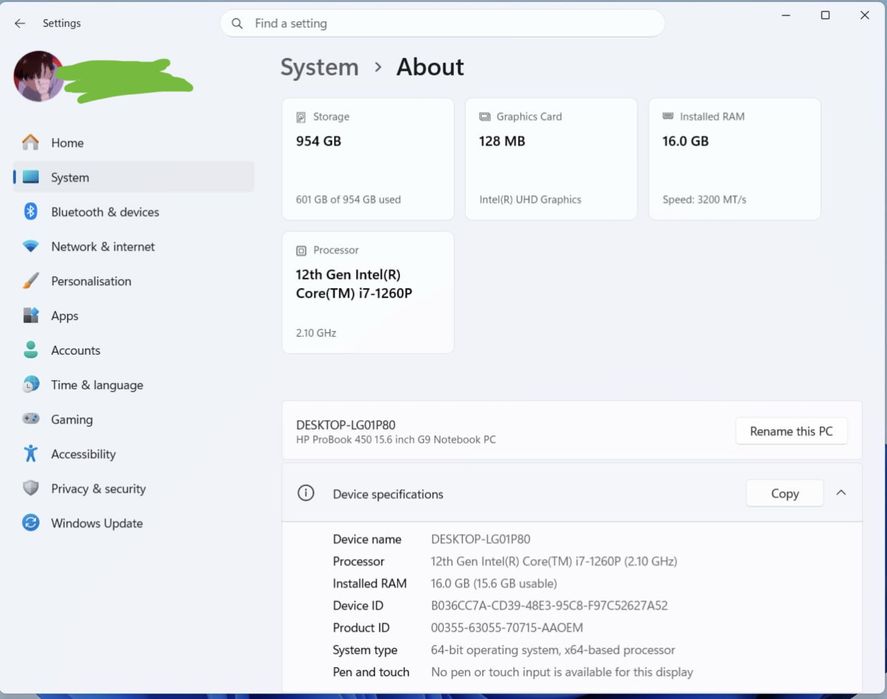Click the HP ProBook 450 model text
The image size is (887, 699).
[x=396, y=439]
